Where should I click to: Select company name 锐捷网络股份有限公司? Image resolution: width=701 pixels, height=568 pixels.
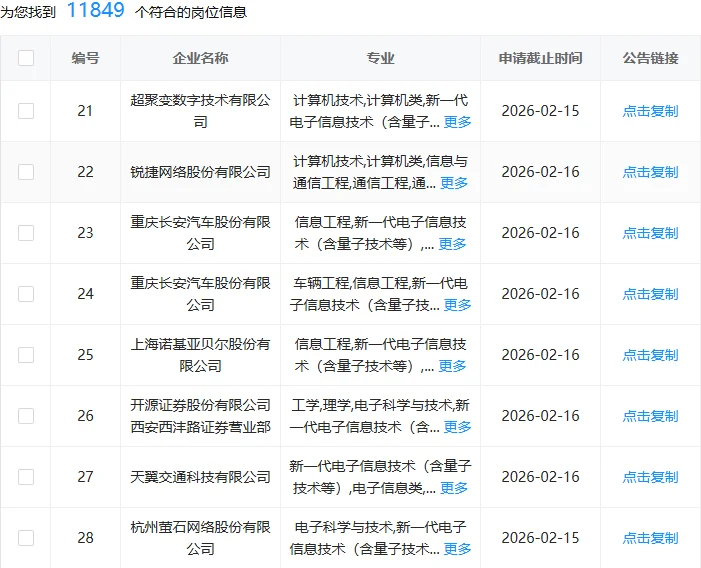200,172
